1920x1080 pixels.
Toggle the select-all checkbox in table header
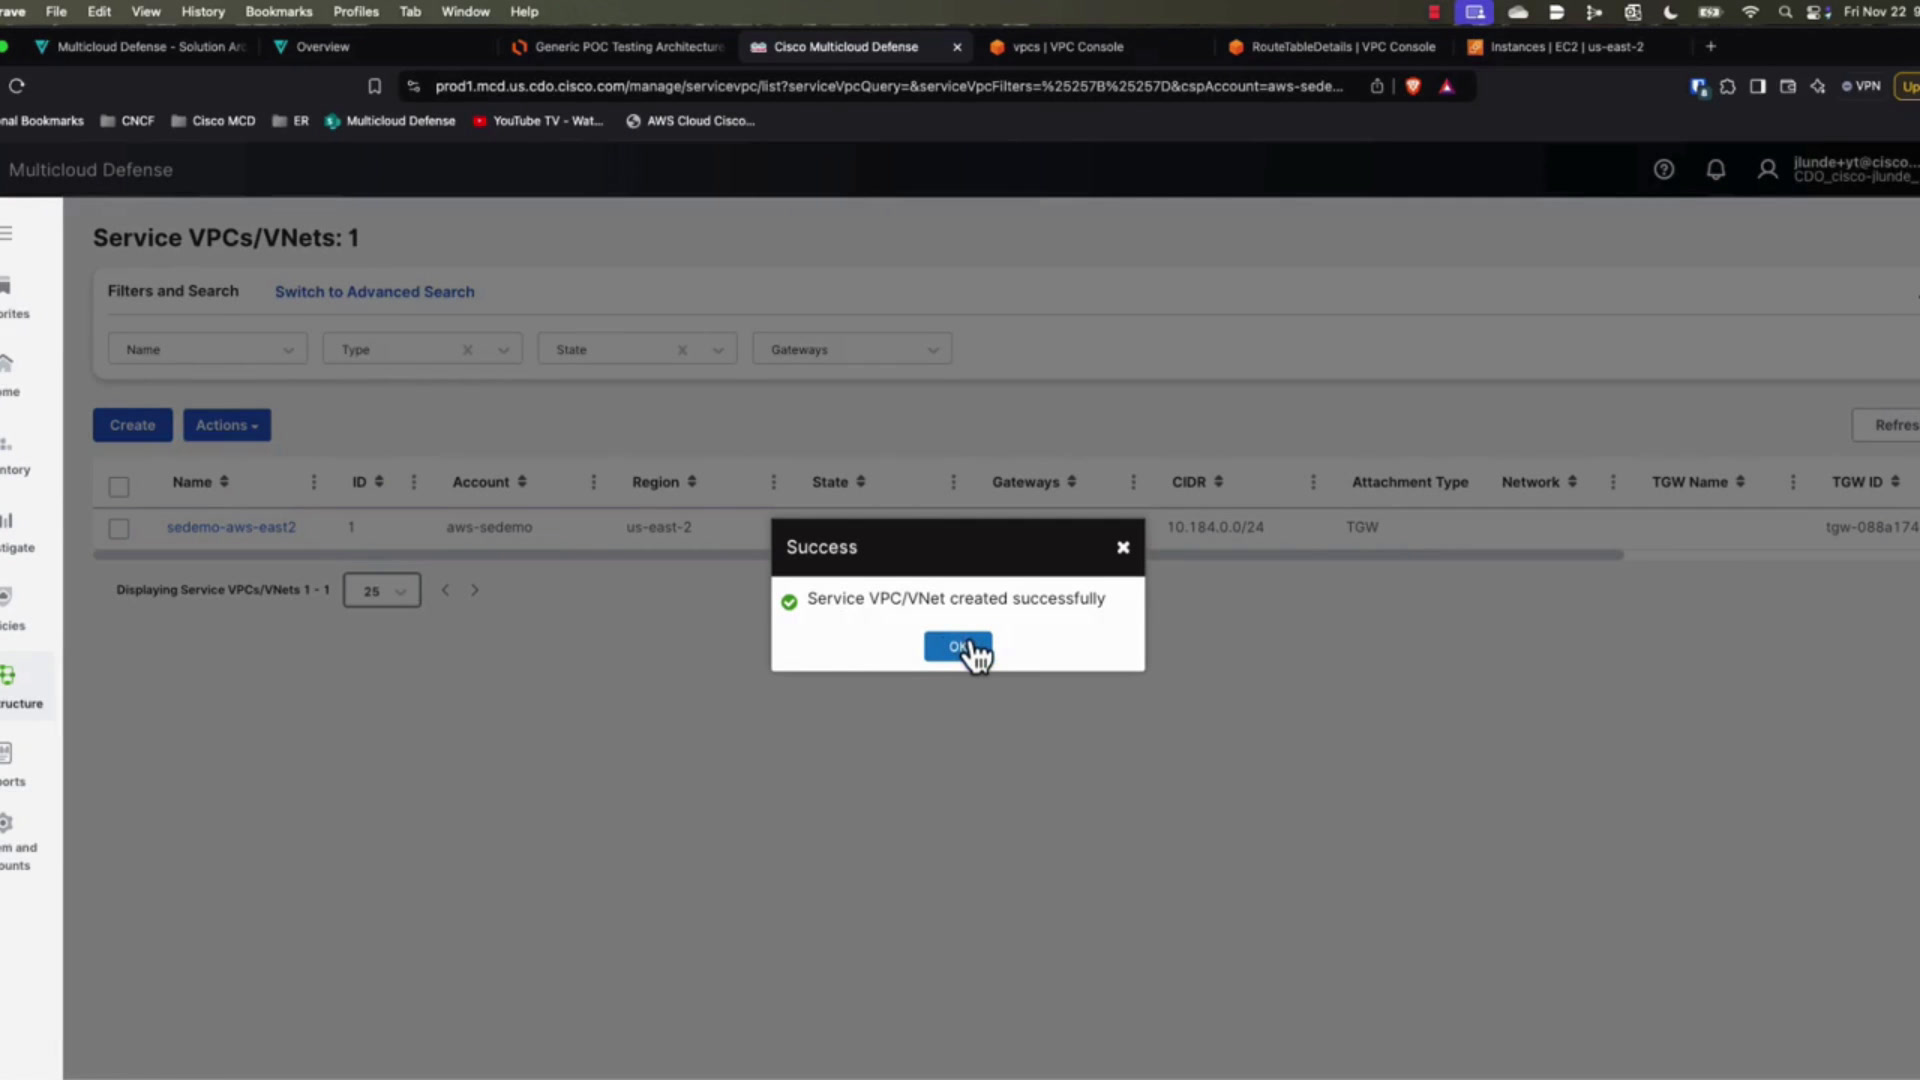[119, 486]
